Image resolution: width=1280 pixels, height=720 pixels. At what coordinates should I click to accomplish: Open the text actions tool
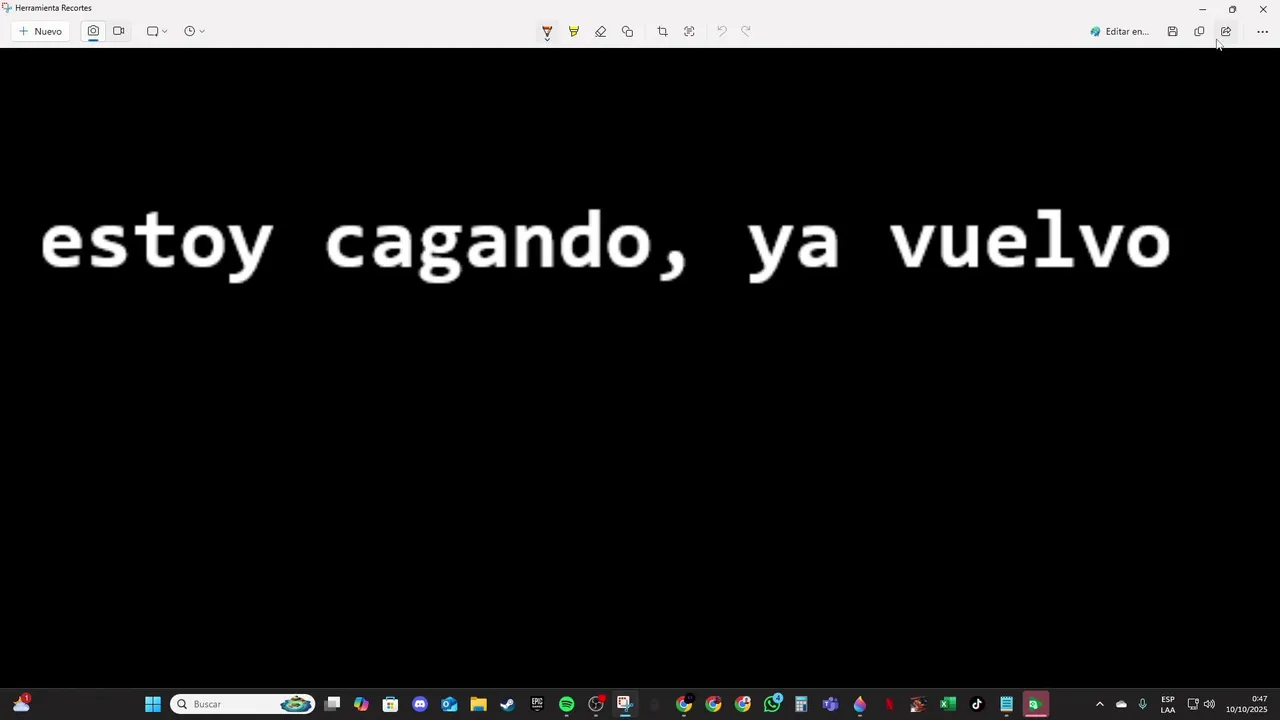689,31
